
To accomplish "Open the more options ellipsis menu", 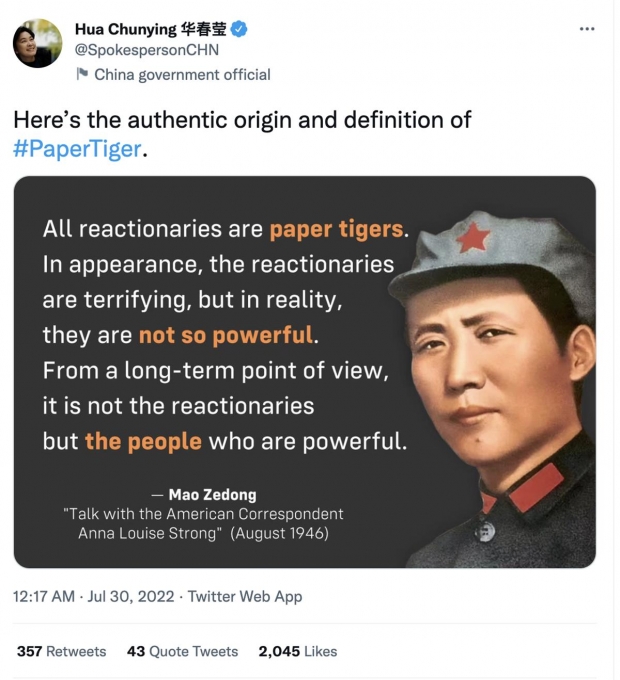I will [587, 29].
